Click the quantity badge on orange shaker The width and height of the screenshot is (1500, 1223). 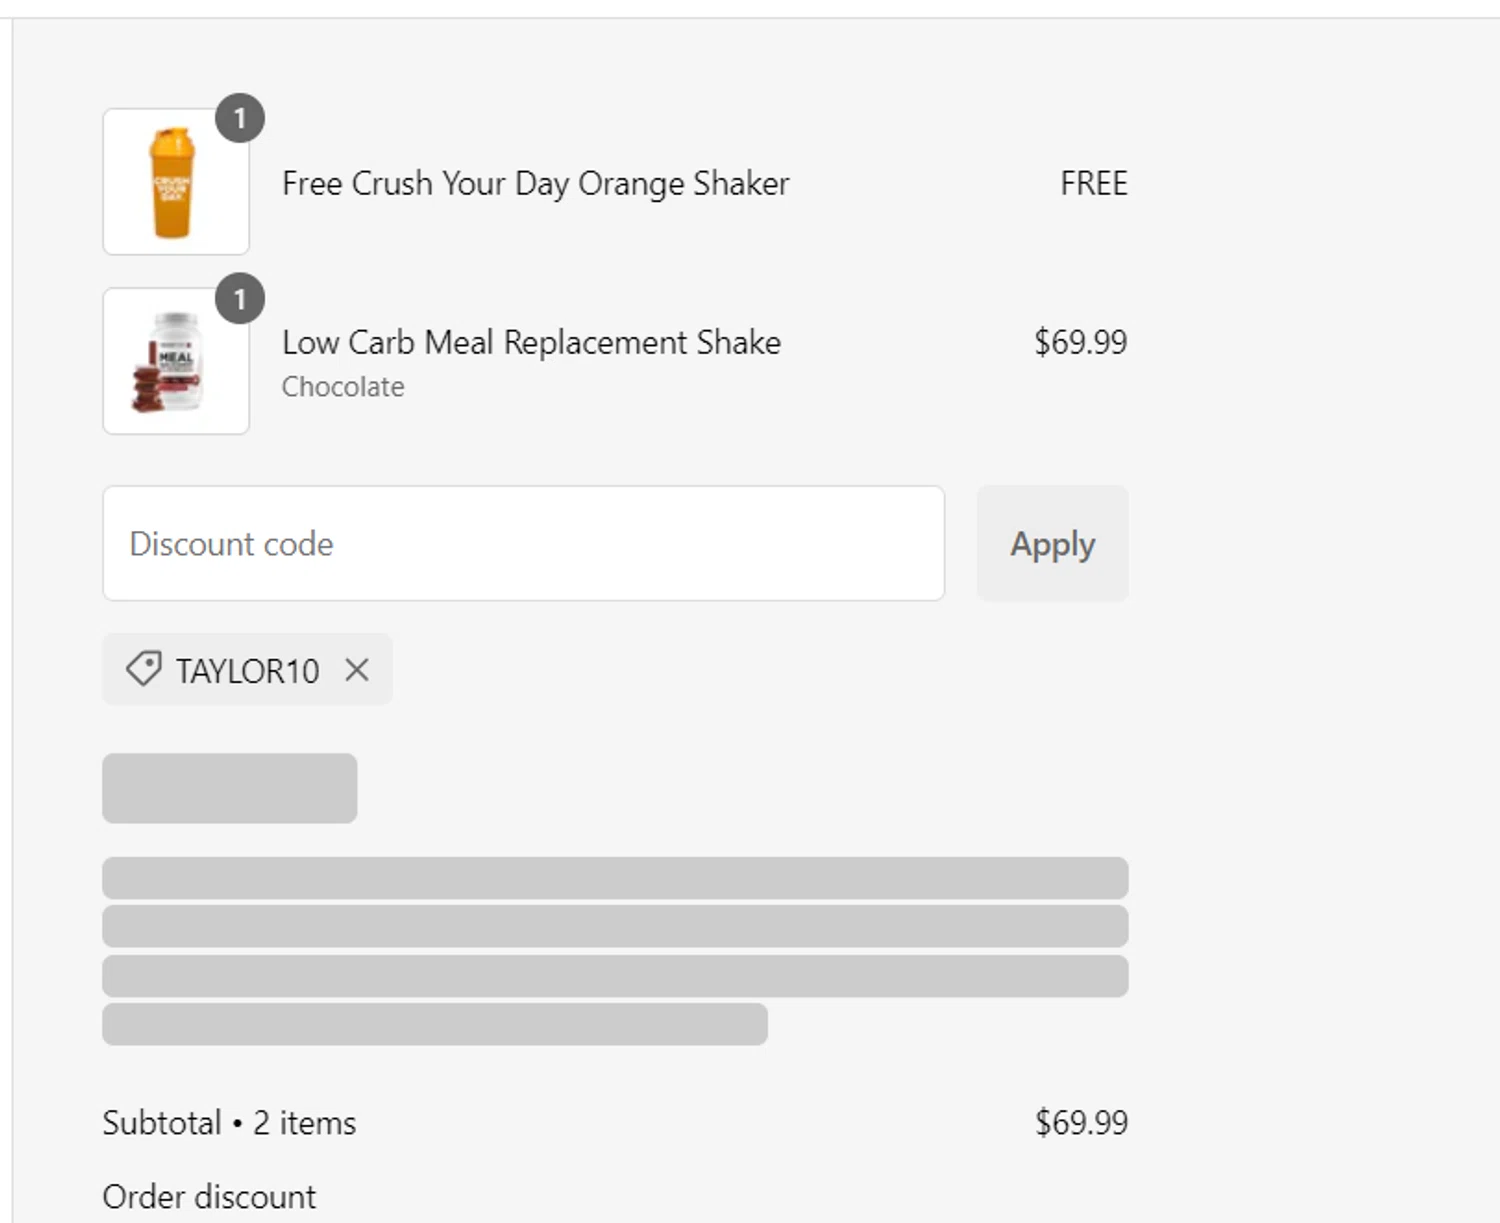click(240, 119)
